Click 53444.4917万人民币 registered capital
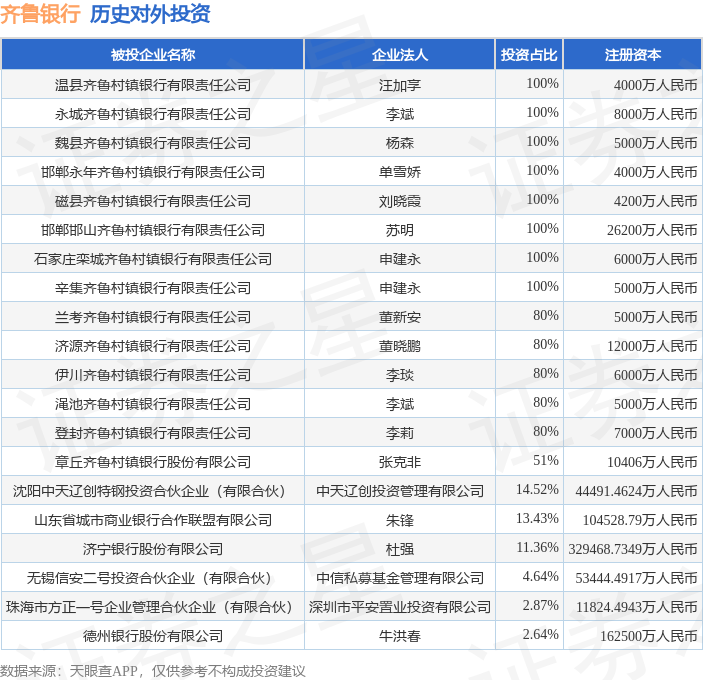The image size is (703, 680). 636,578
